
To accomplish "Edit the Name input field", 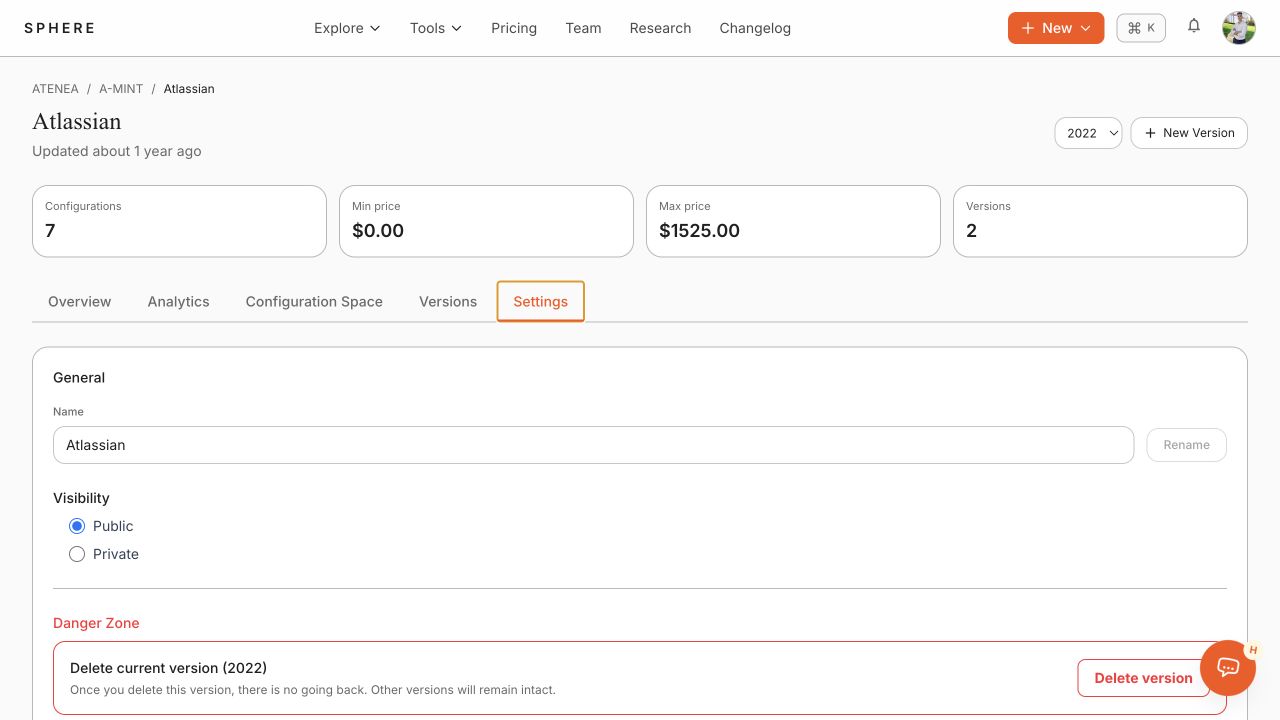I will coord(593,445).
